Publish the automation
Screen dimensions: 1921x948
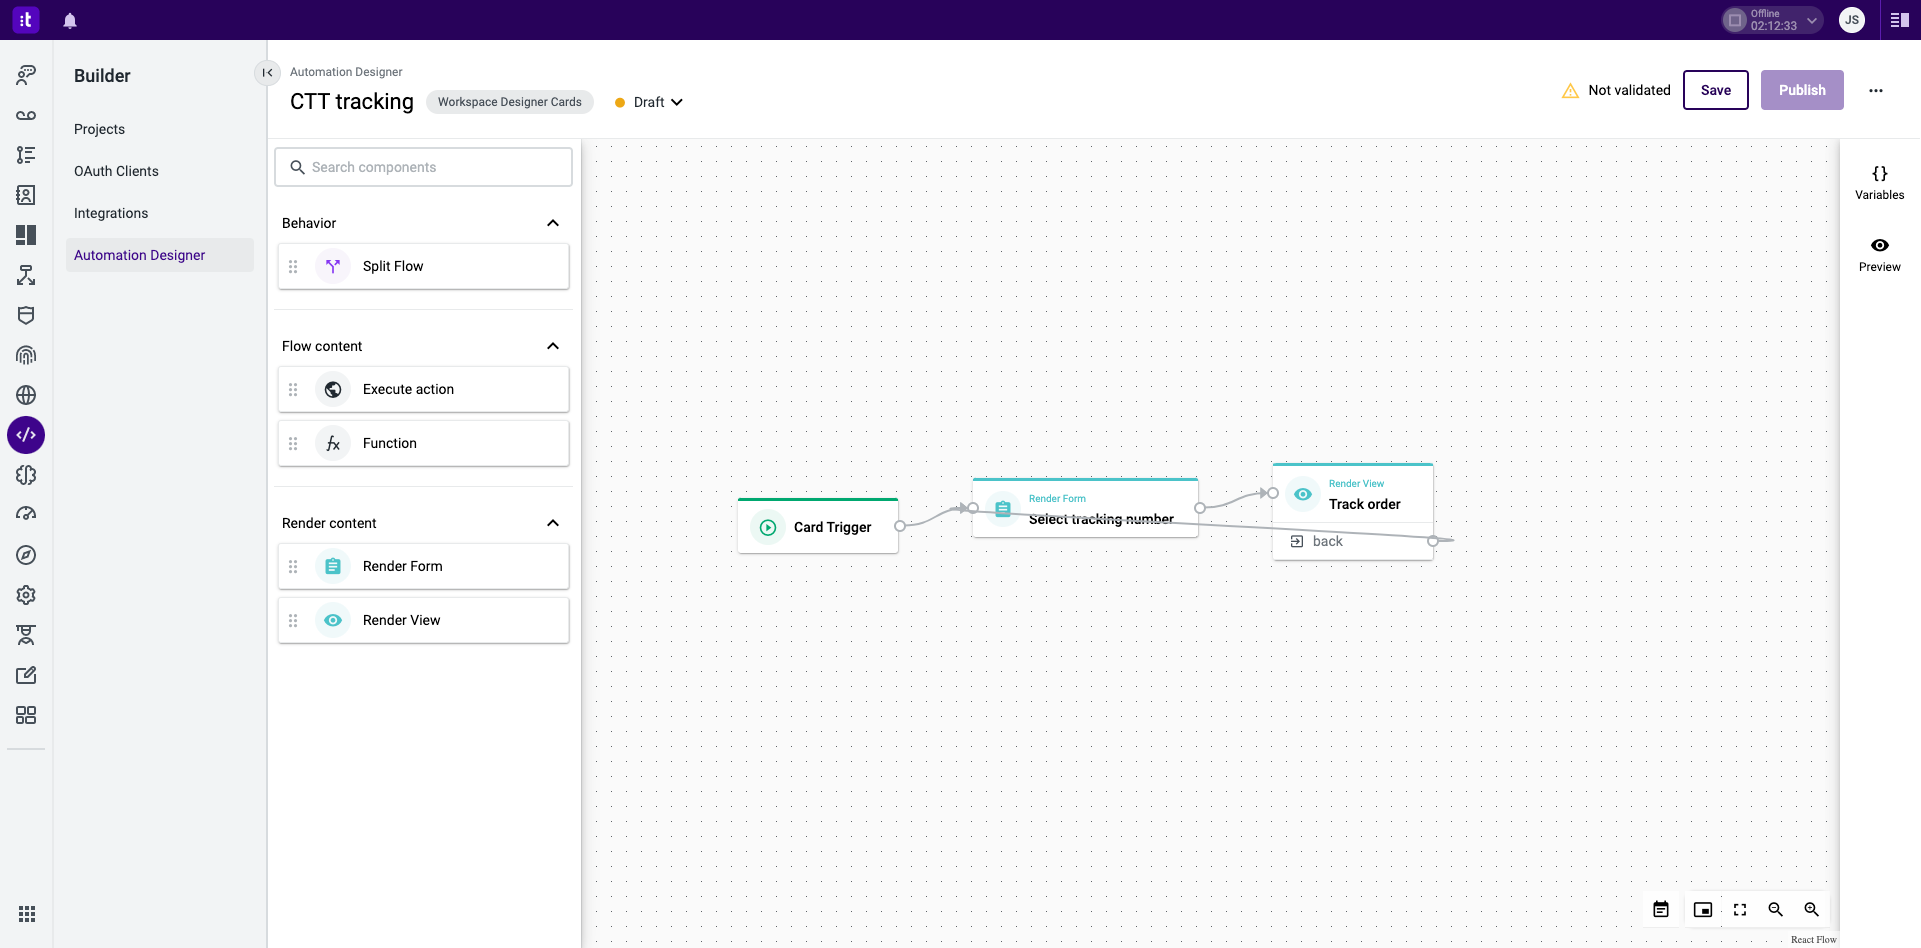click(1802, 90)
